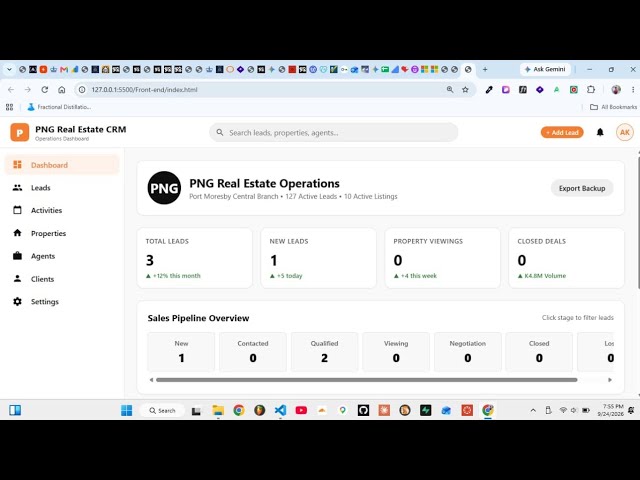The height and width of the screenshot is (480, 640).
Task: Bookmark this page with the star icon
Action: point(465,89)
